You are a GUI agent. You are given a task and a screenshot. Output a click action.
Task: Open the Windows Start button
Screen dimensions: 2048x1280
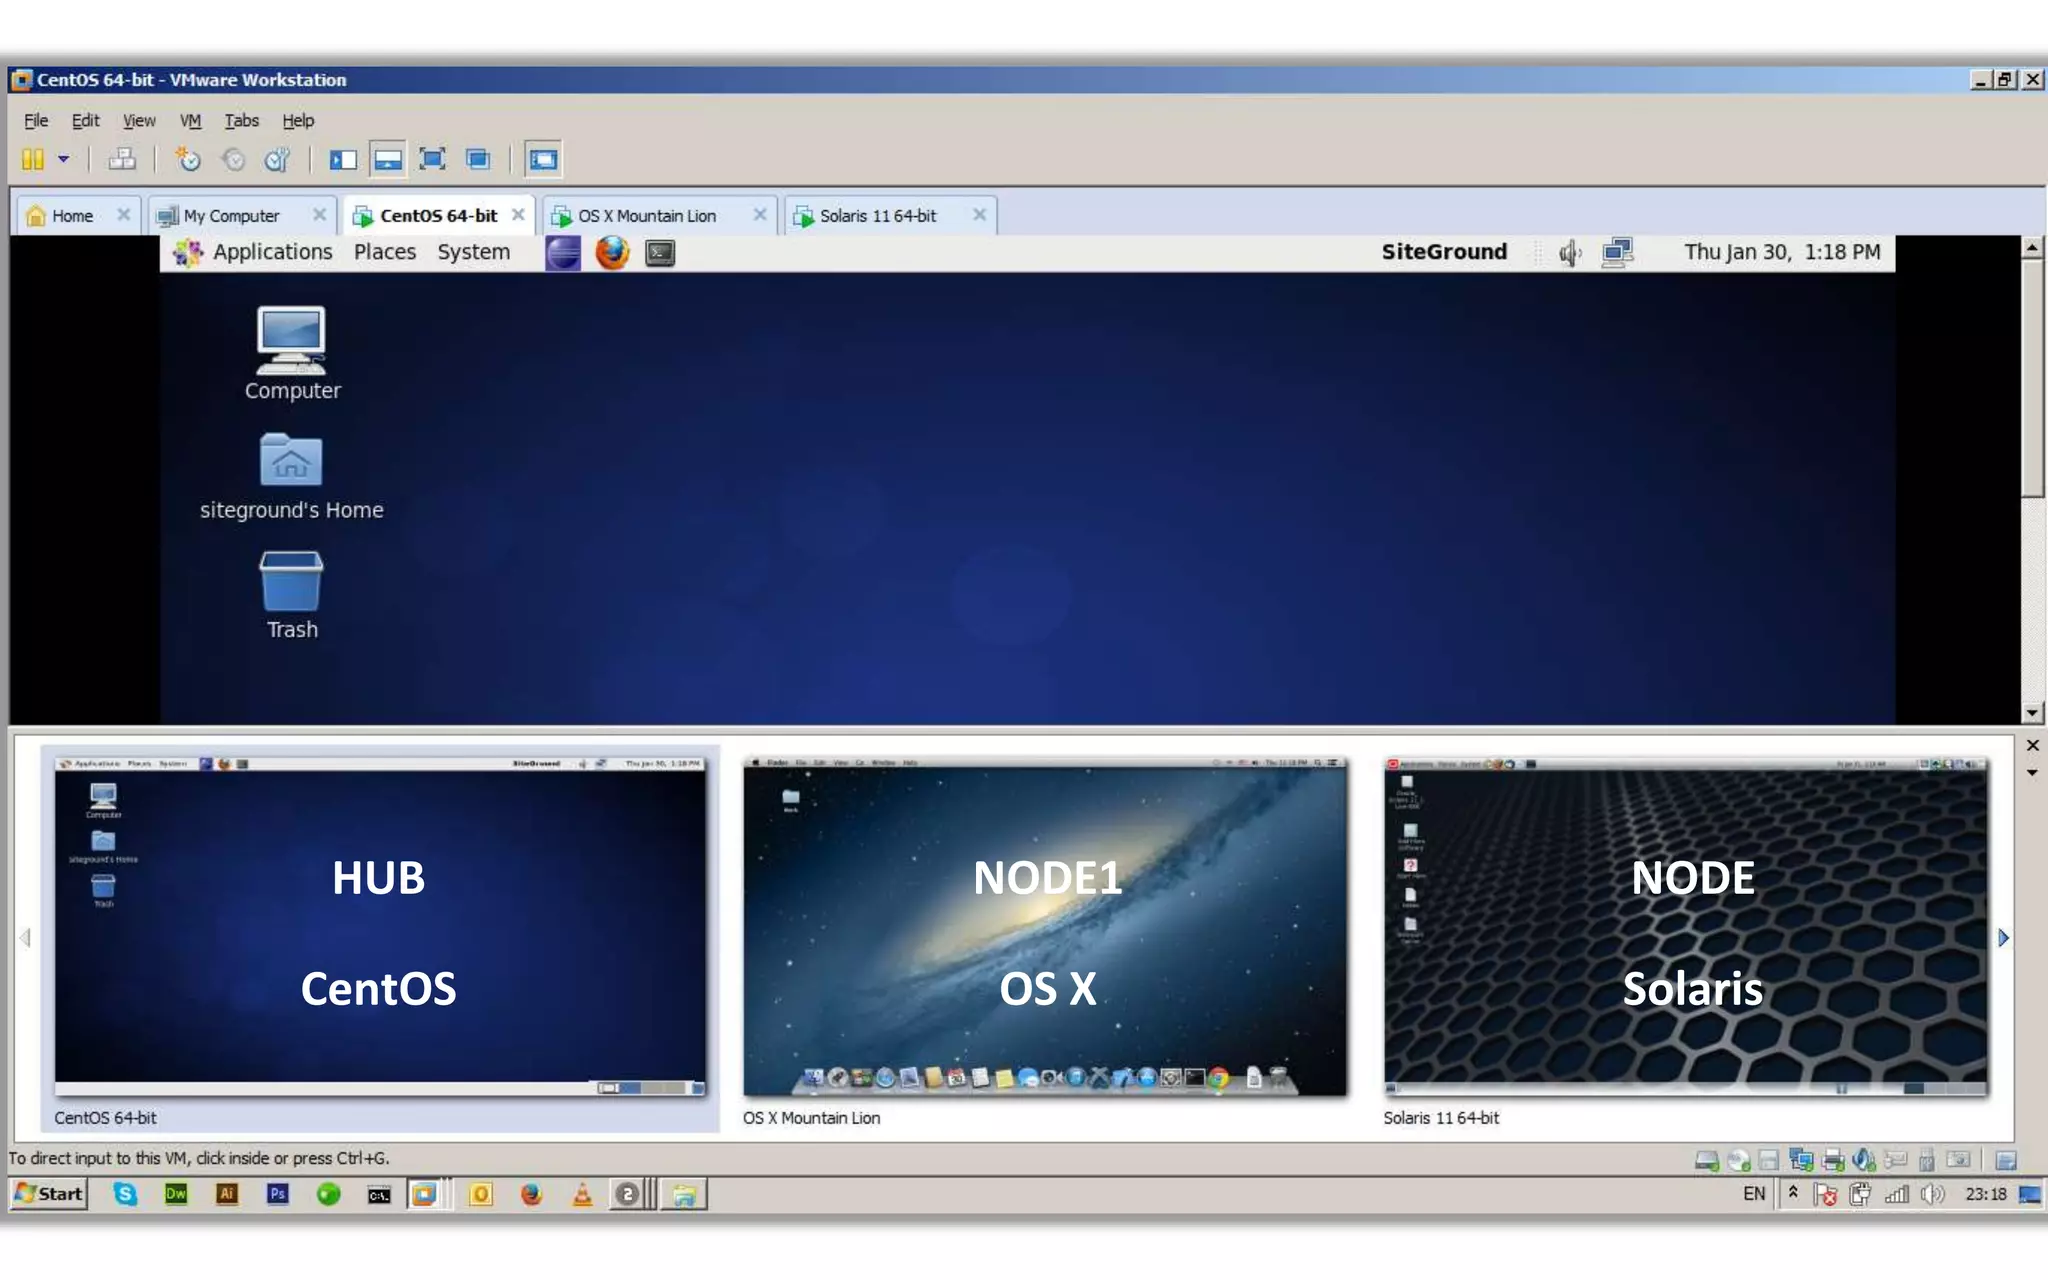tap(49, 1194)
